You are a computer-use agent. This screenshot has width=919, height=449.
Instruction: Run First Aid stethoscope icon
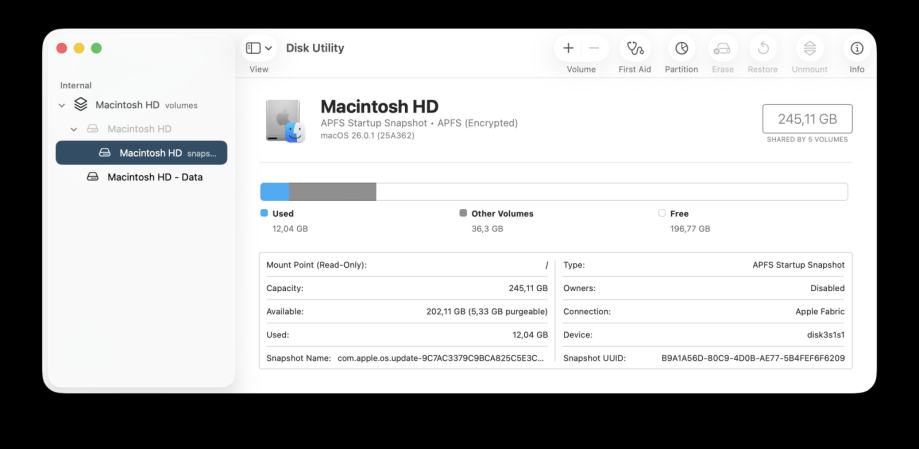pyautogui.click(x=635, y=48)
